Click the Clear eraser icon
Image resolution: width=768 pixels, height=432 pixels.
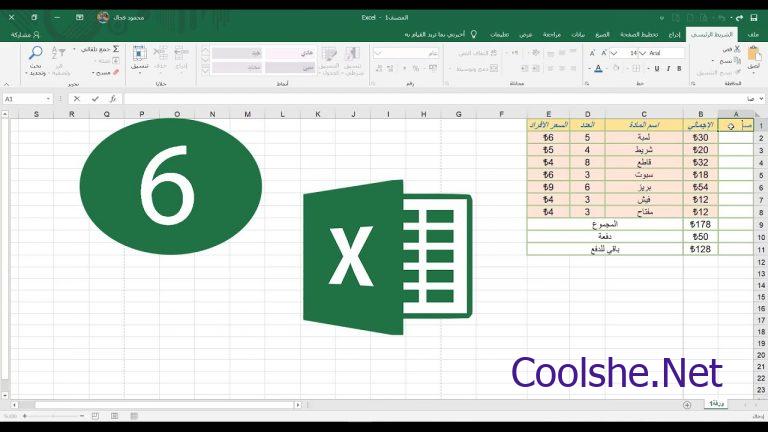[116, 72]
